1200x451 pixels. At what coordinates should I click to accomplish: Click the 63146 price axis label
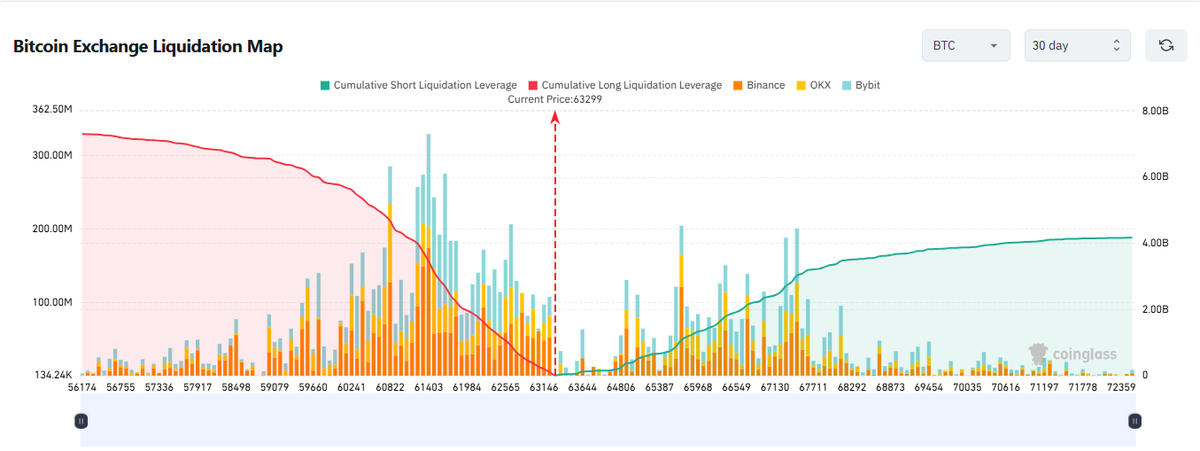pos(543,387)
